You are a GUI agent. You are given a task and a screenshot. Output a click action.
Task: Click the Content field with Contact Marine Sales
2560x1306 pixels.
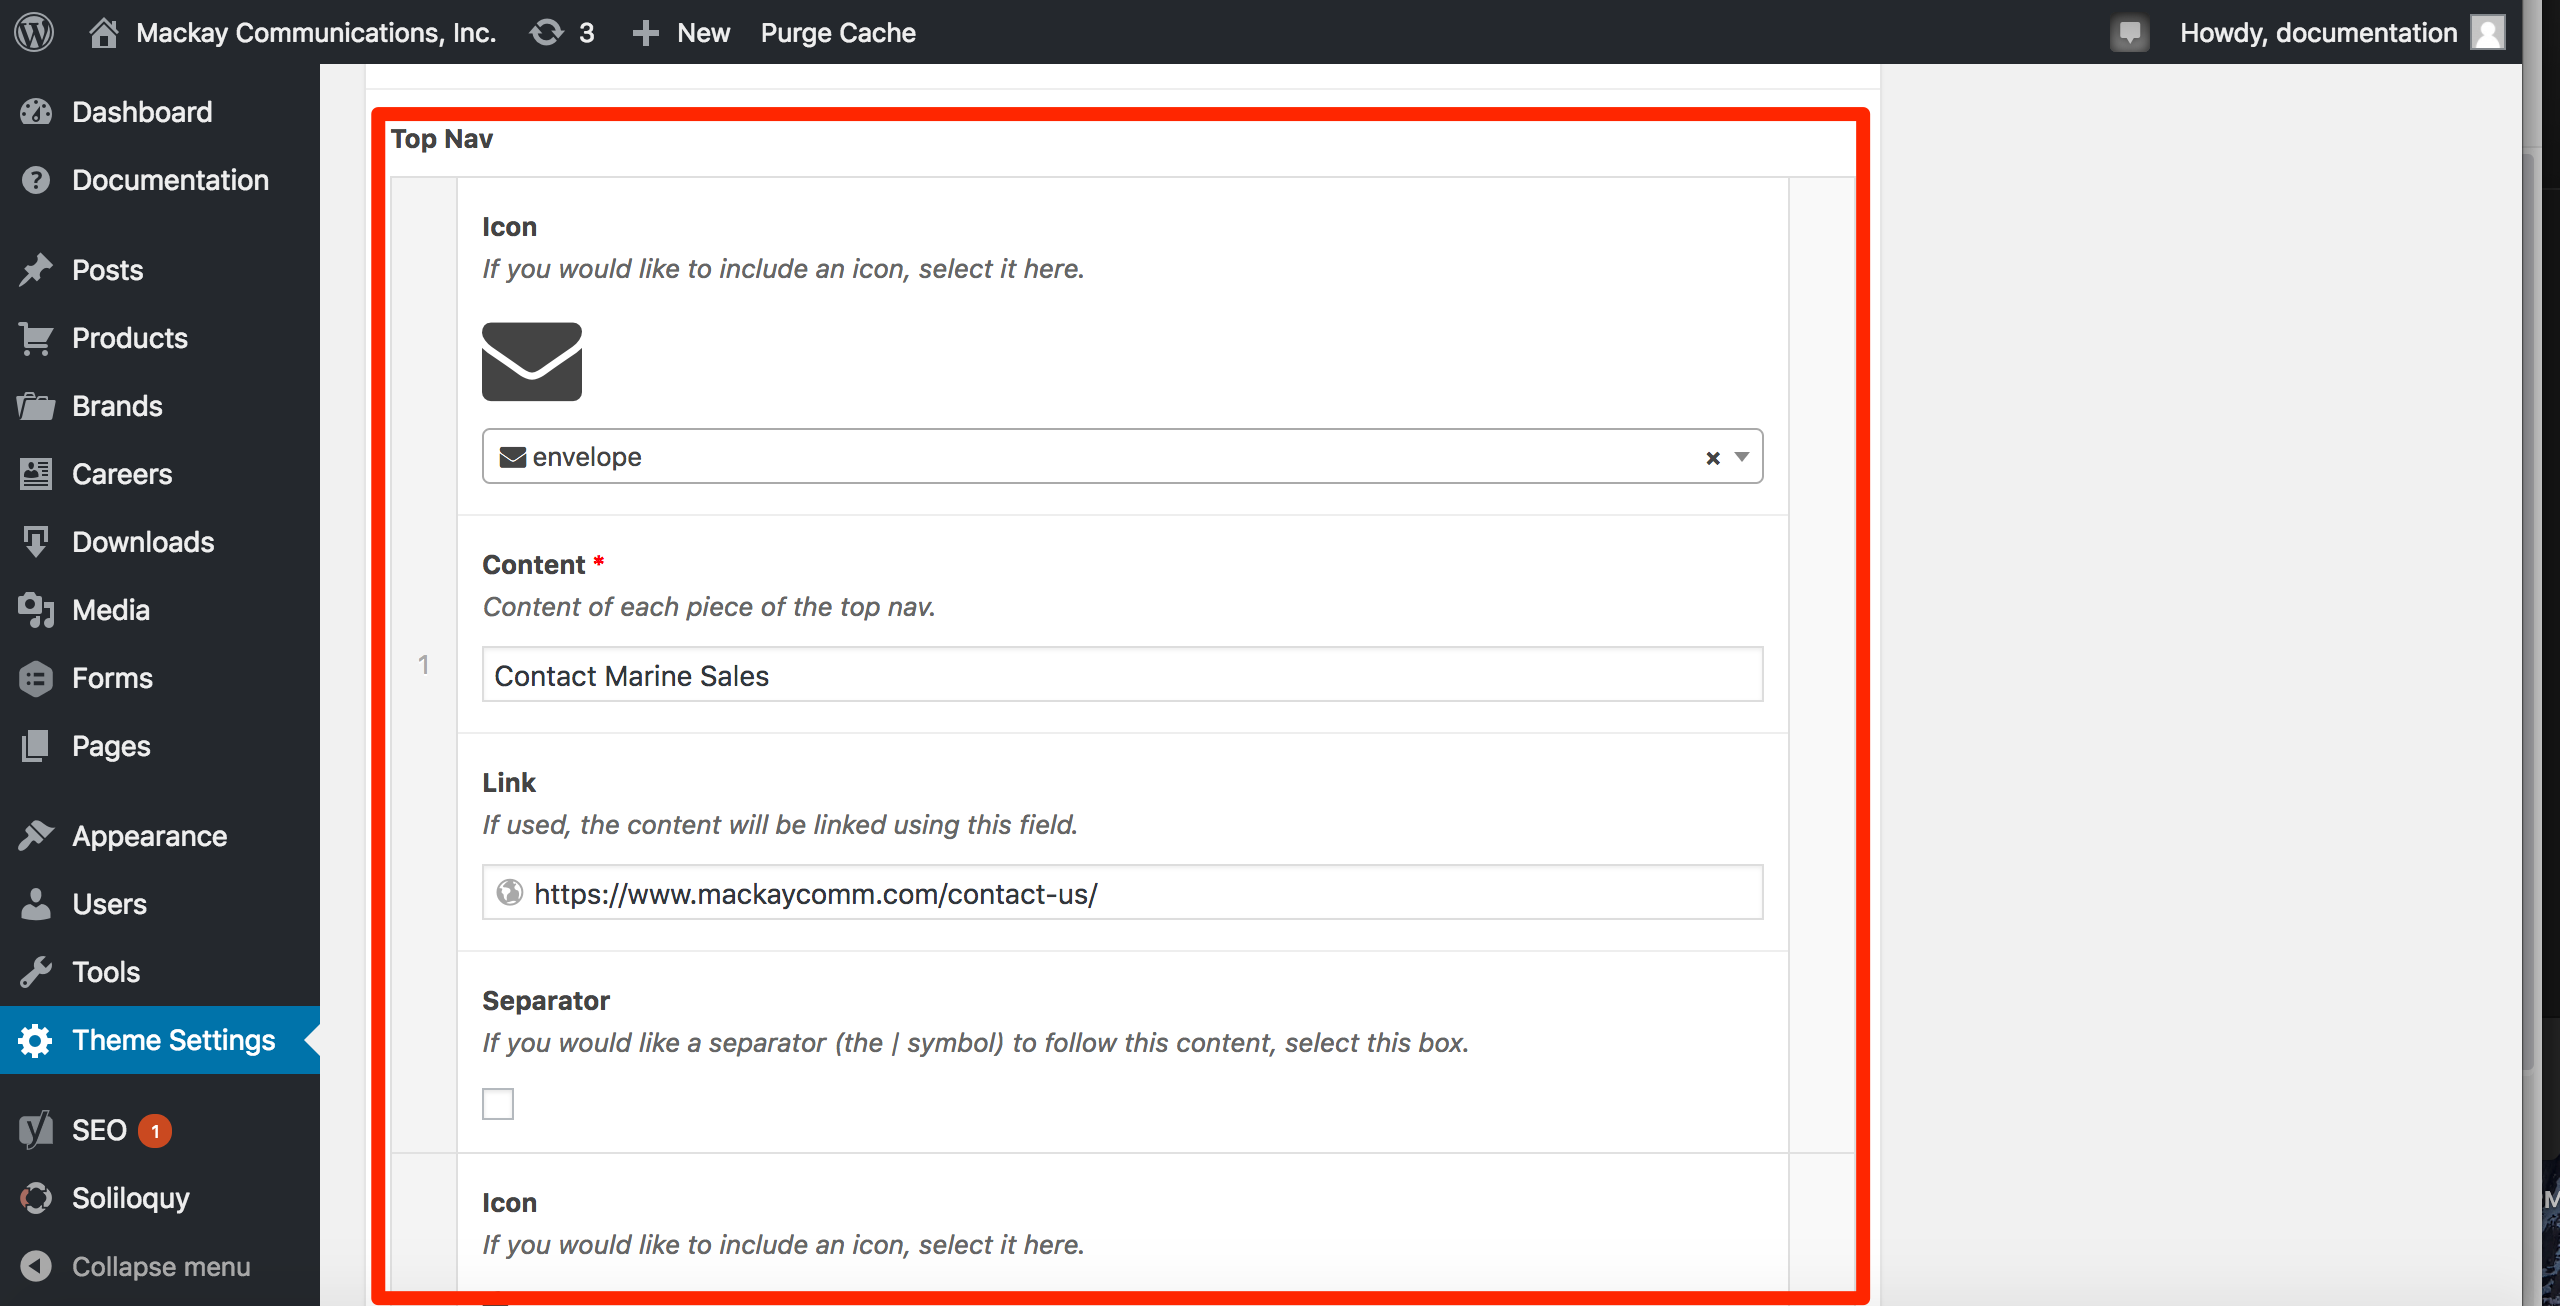click(x=1122, y=675)
